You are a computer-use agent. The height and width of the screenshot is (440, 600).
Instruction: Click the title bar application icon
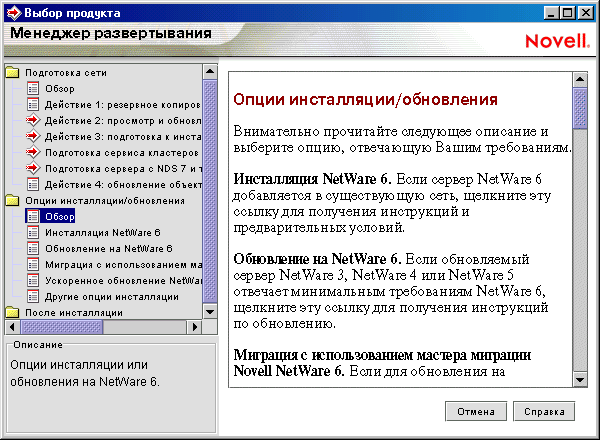(14, 13)
